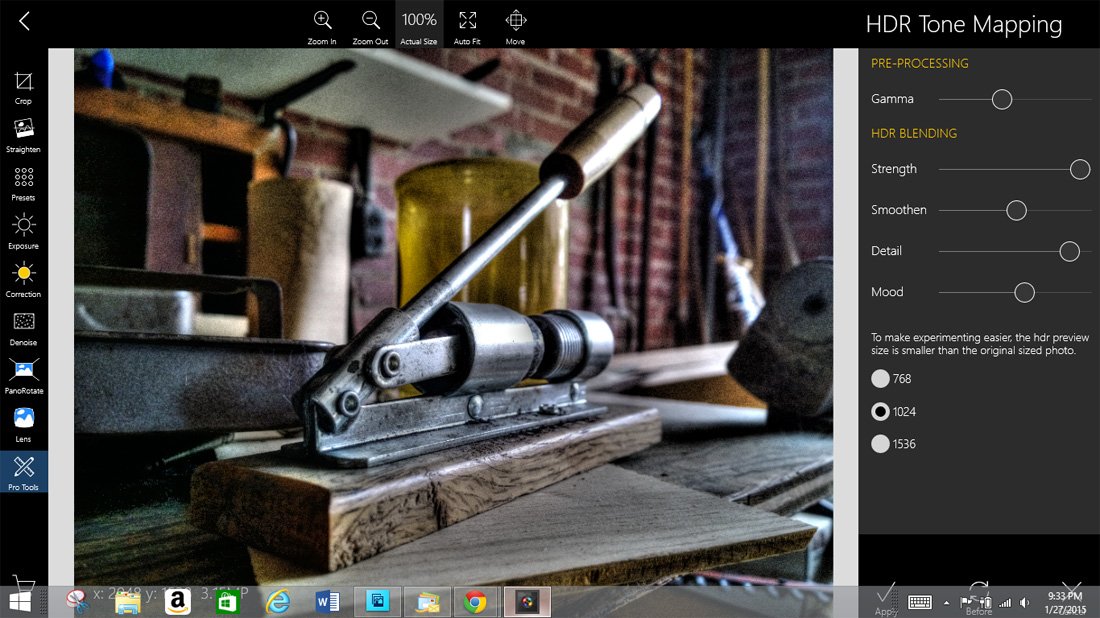Open Microsoft Word from taskbar
The width and height of the screenshot is (1100, 618).
(327, 602)
